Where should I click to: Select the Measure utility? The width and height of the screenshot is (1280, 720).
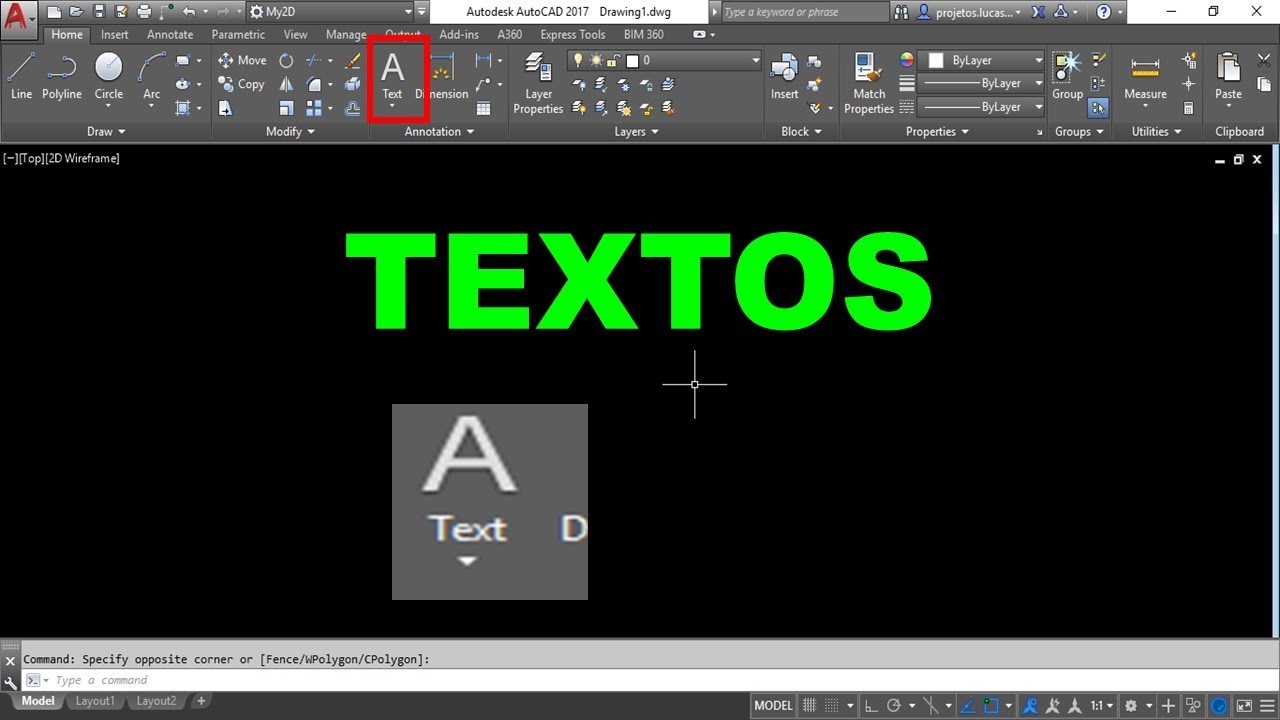[x=1145, y=80]
